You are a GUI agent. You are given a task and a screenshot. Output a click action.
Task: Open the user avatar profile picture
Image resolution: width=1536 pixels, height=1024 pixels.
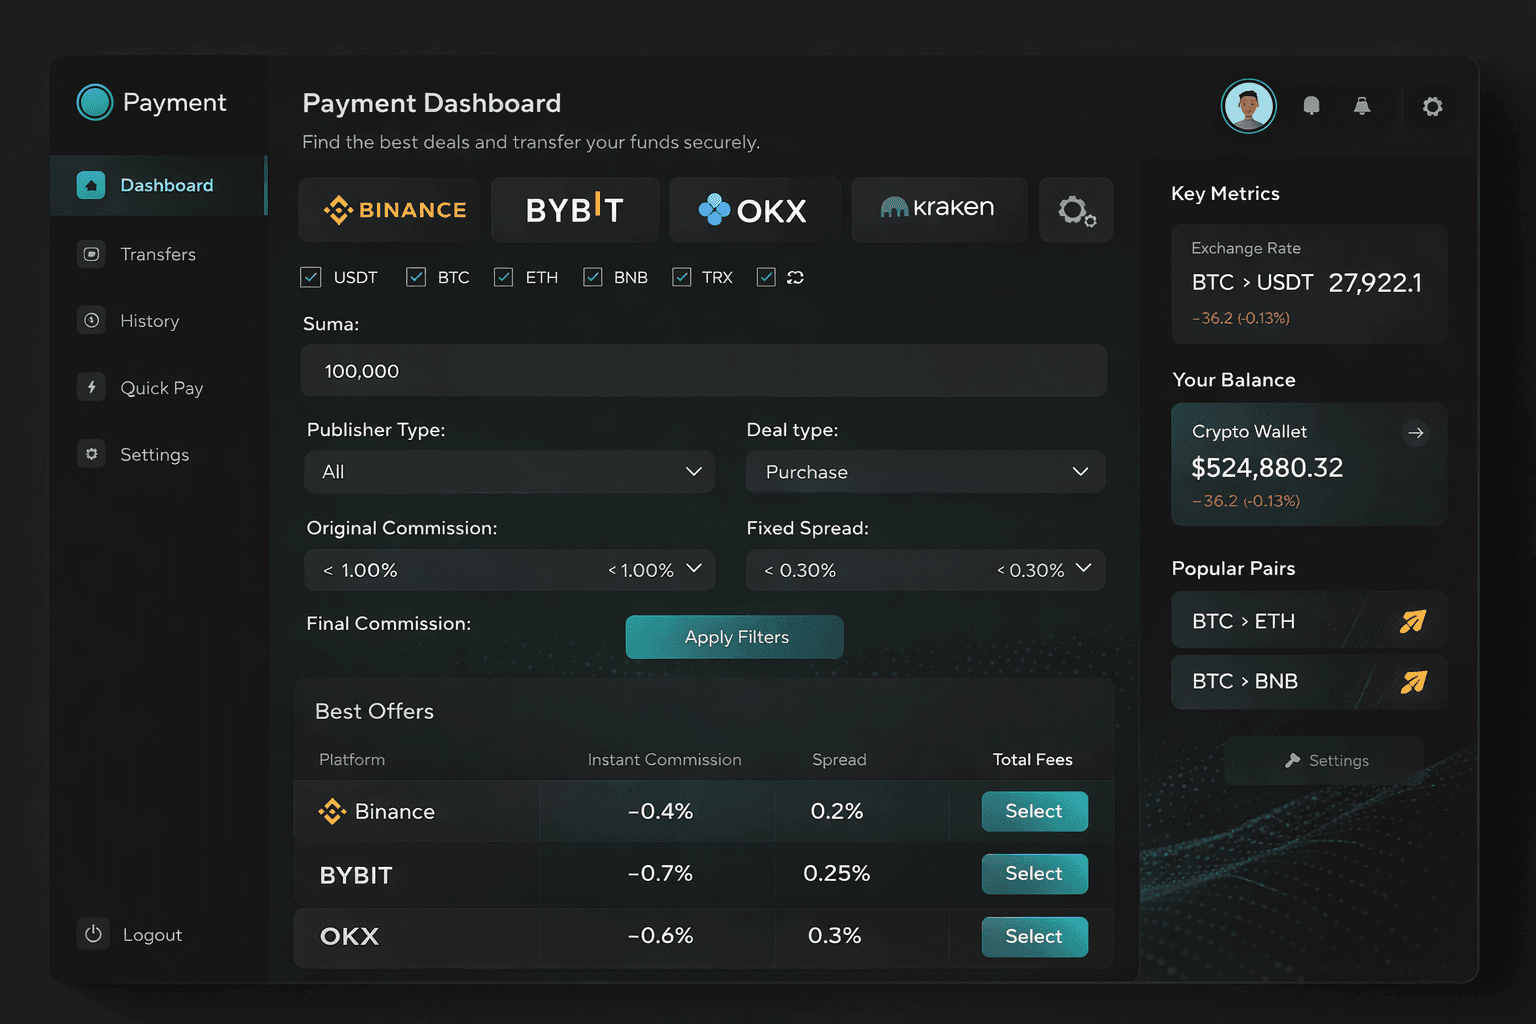1248,106
